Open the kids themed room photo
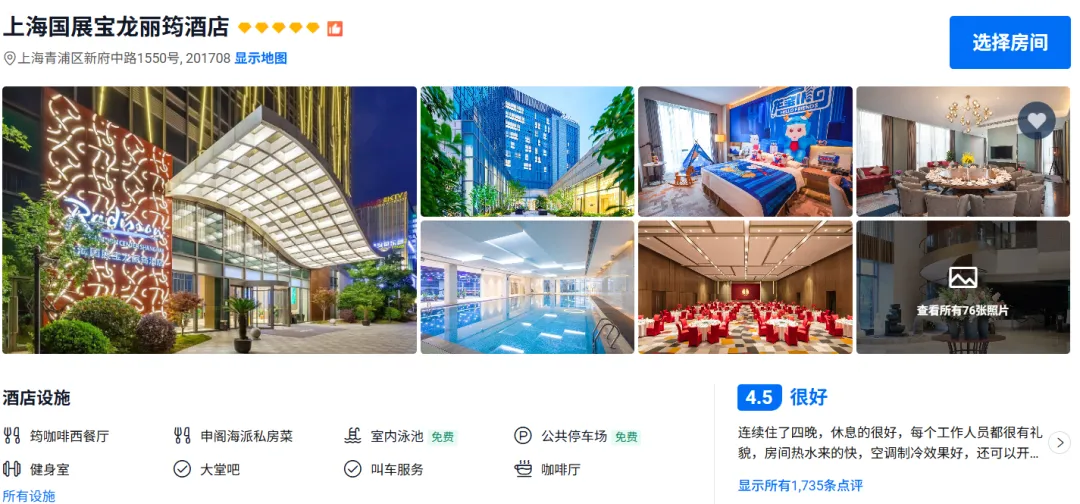The height and width of the screenshot is (504, 1080). (x=745, y=151)
